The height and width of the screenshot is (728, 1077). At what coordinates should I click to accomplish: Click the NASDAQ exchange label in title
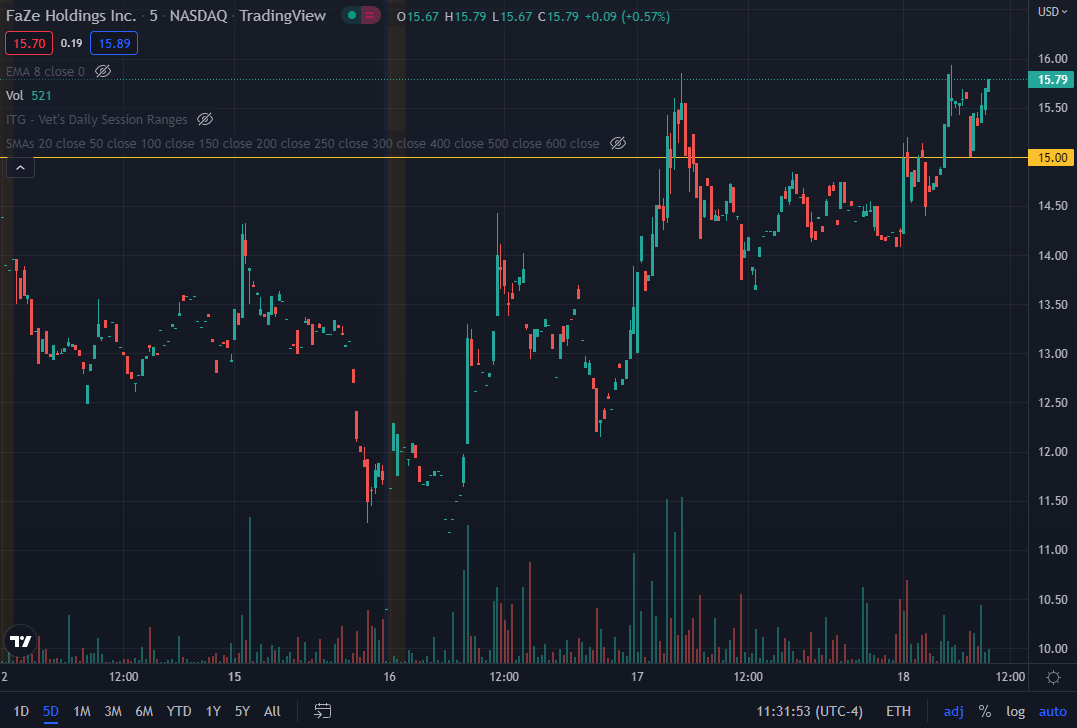199,16
